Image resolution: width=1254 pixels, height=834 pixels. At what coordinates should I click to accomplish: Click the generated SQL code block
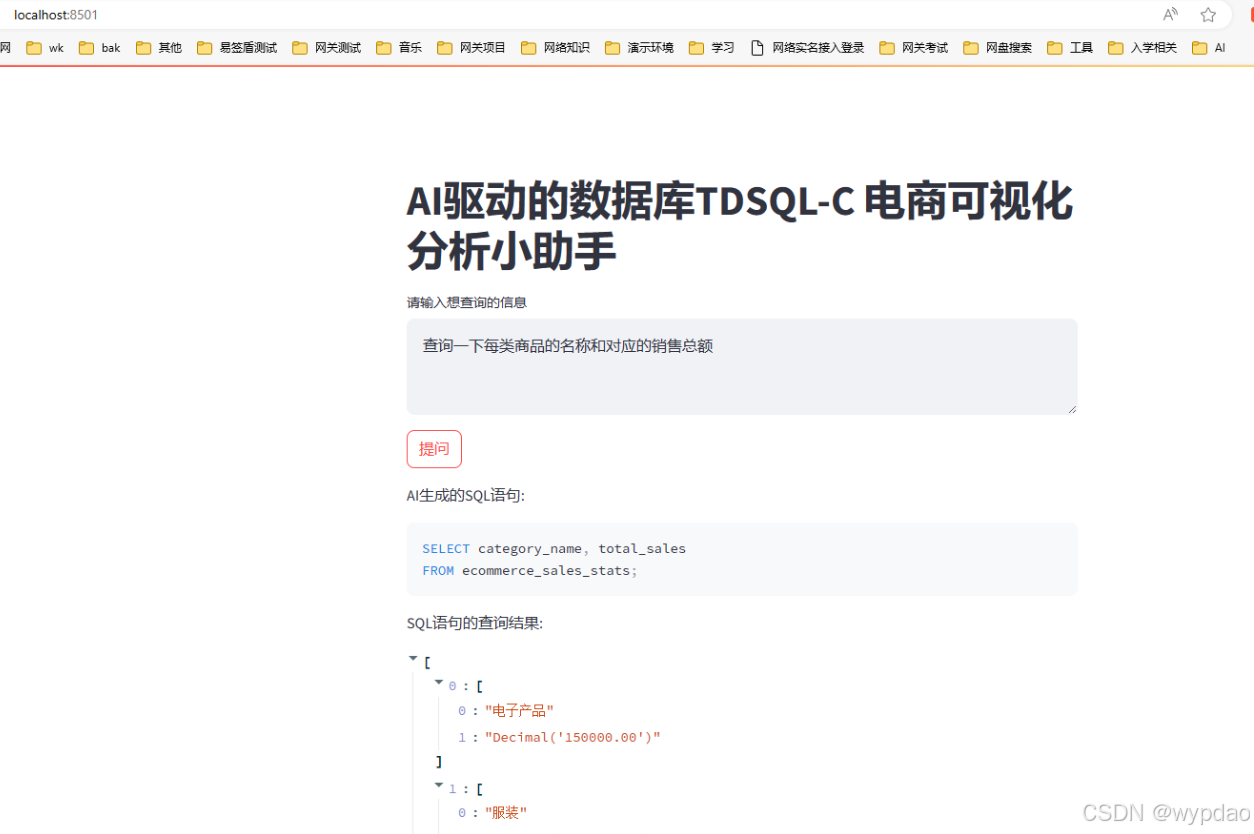tap(742, 559)
